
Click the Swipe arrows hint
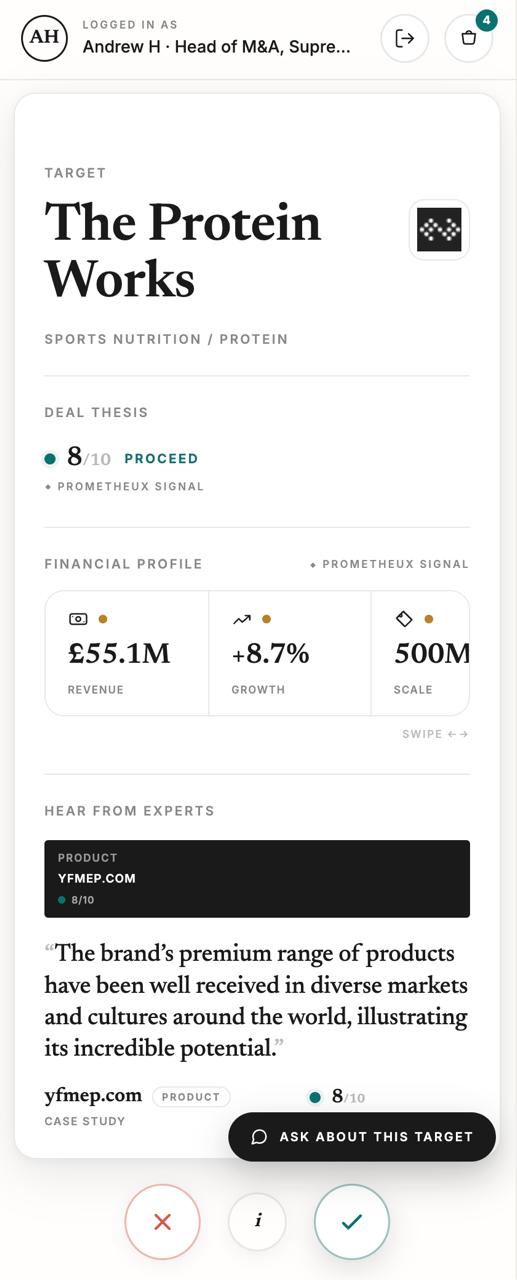click(x=435, y=734)
